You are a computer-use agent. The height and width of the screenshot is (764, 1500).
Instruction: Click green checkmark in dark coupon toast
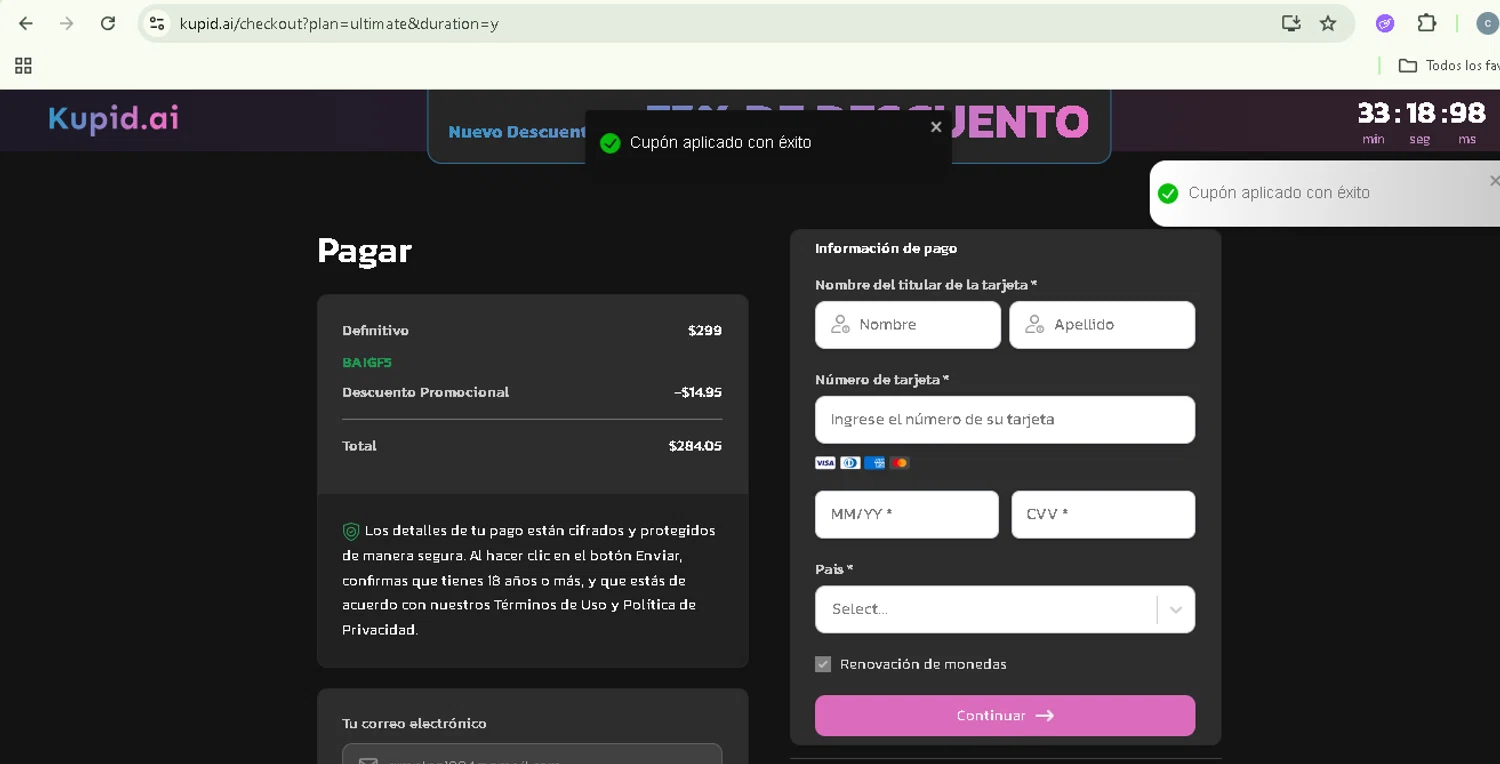tap(610, 143)
